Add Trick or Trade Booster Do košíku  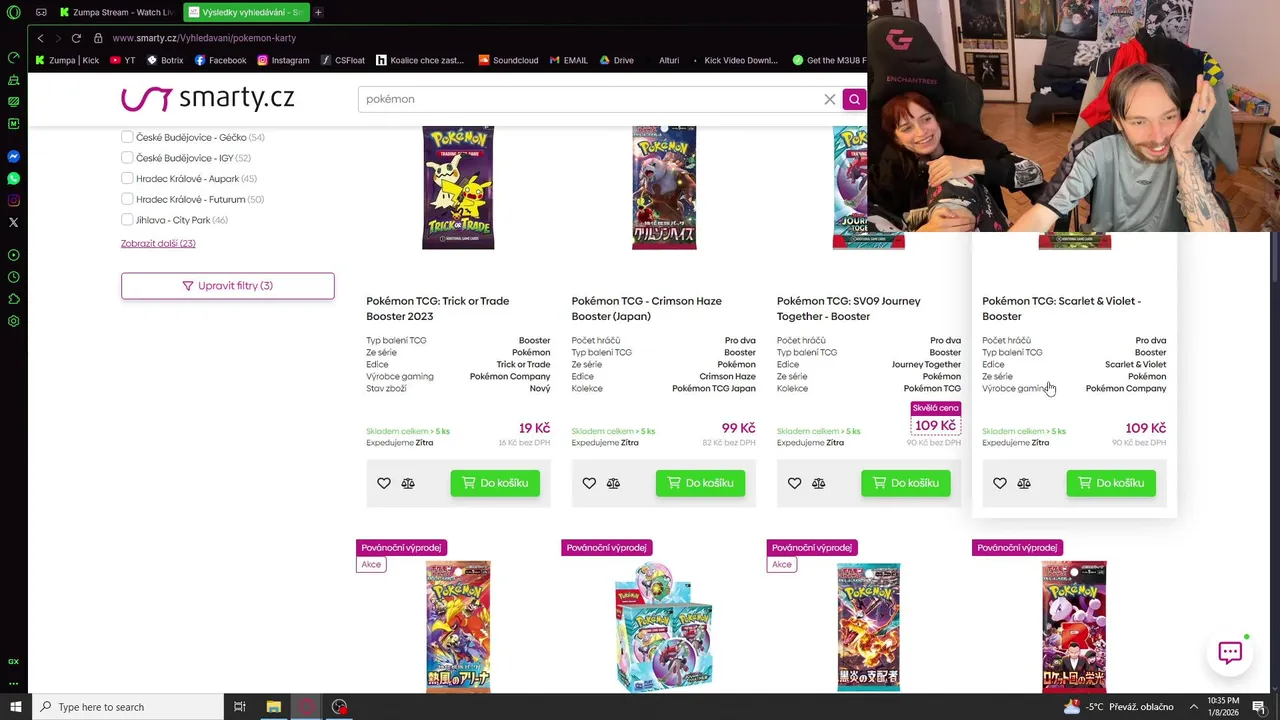coord(495,483)
